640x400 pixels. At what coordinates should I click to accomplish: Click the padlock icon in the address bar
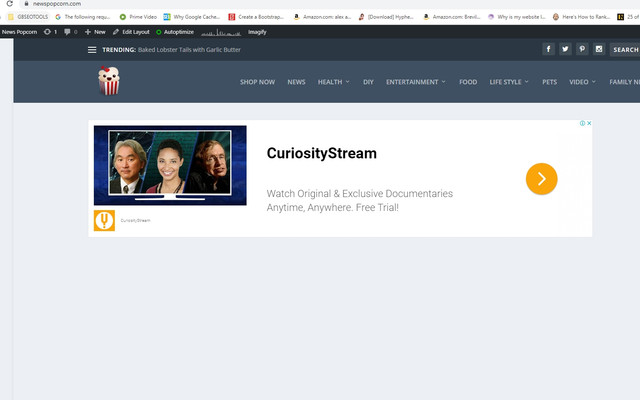pos(26,4)
